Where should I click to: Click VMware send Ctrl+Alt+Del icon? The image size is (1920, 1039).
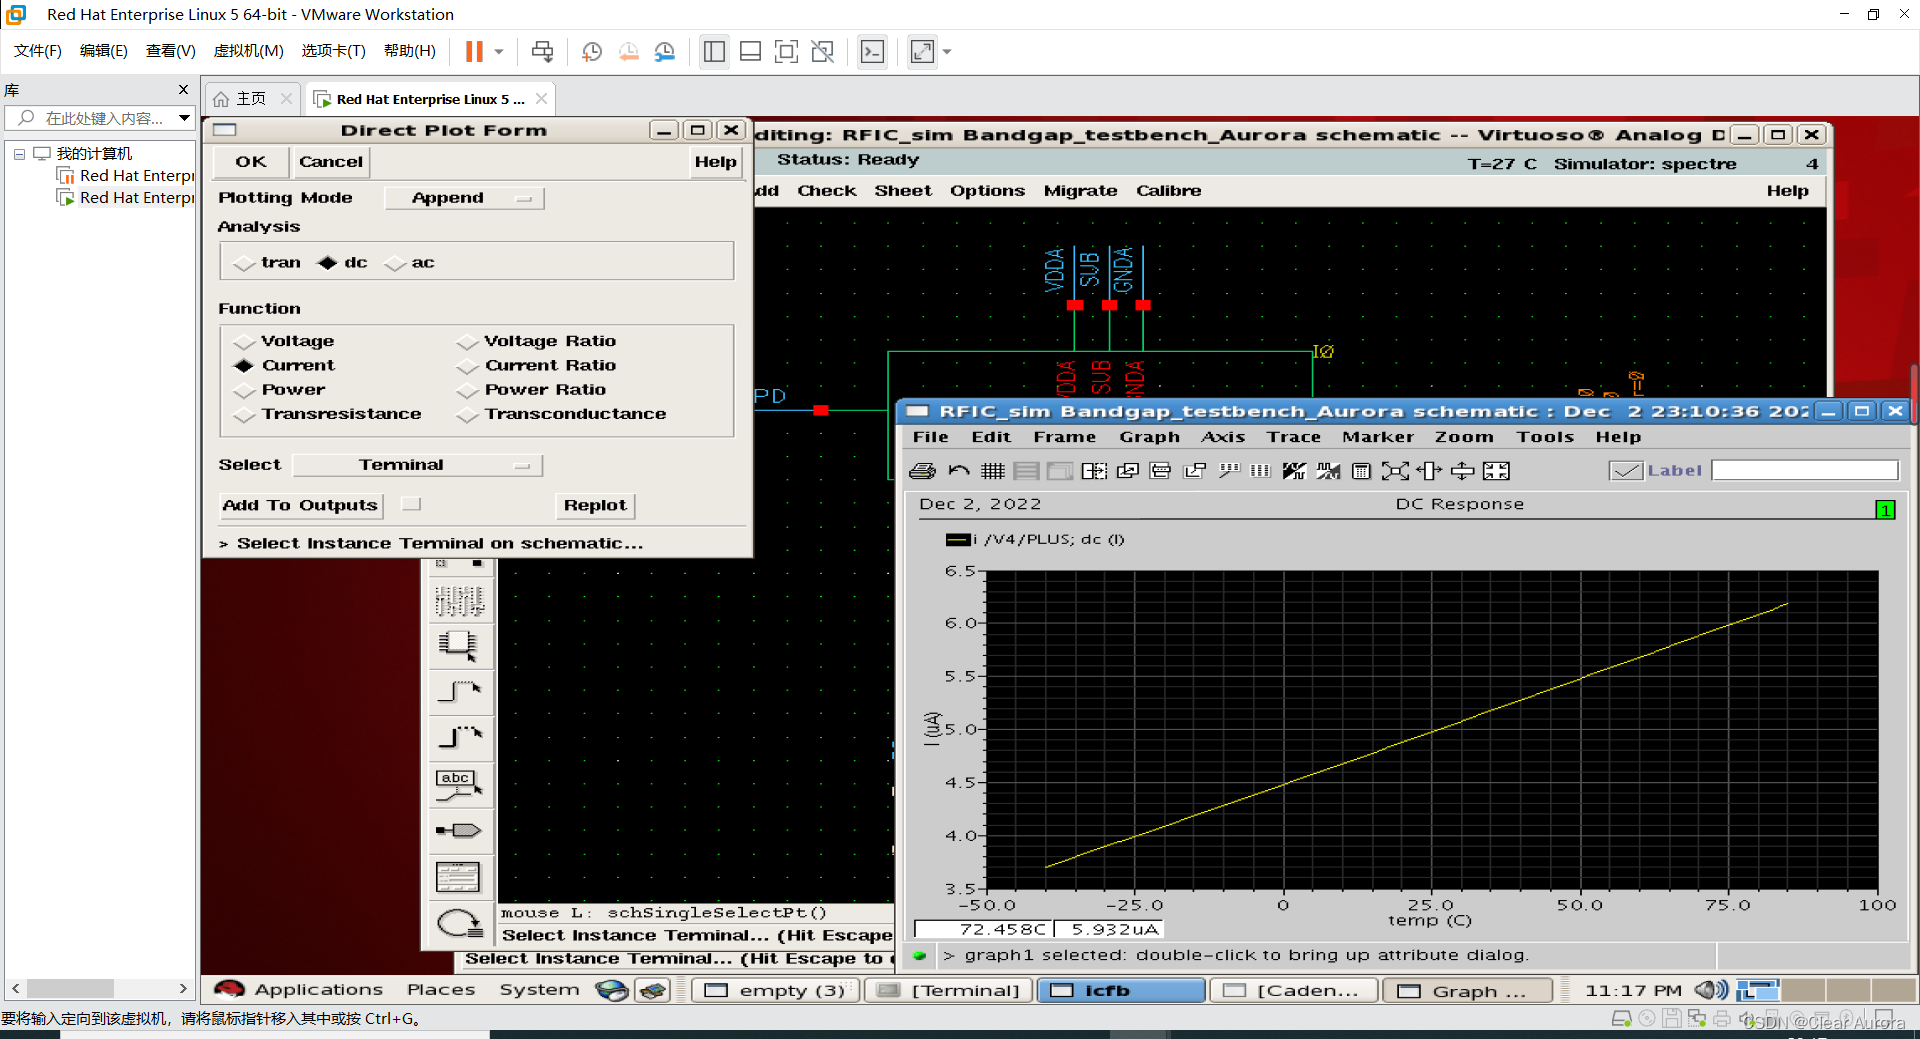click(x=542, y=52)
